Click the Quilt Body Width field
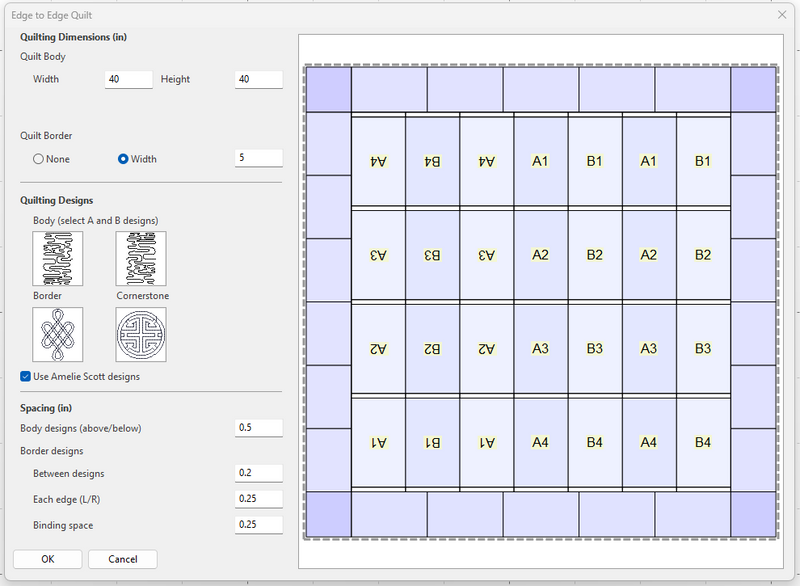 129,79
